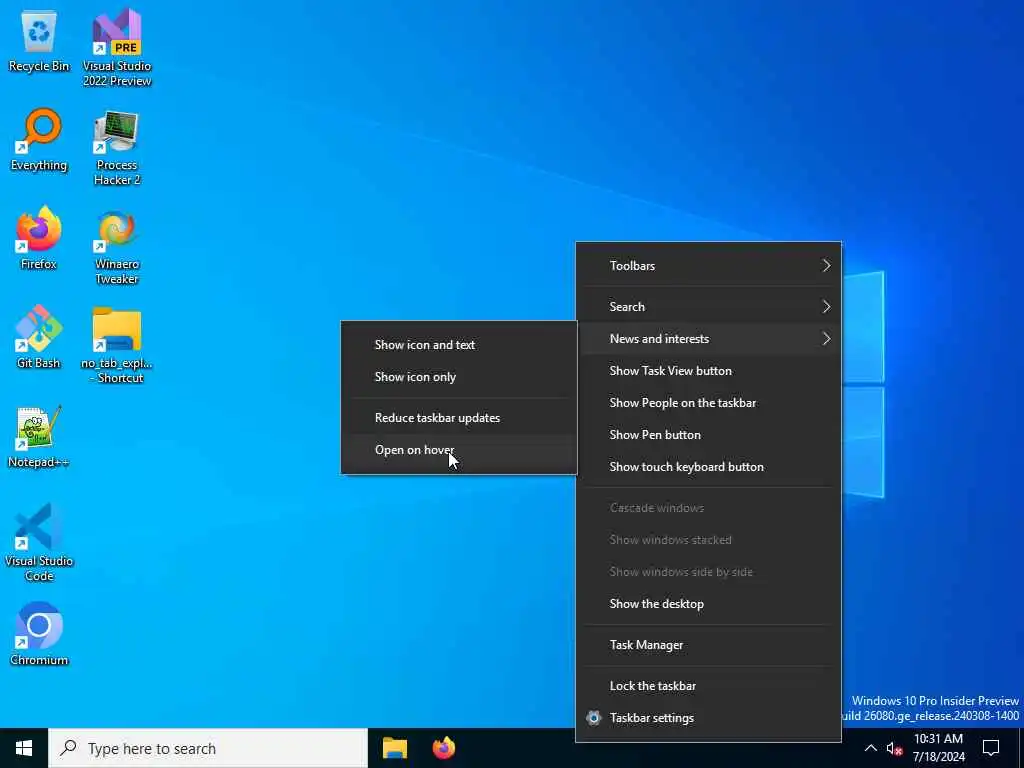Expand the Search submenu arrow
1024x768 pixels.
coord(826,306)
